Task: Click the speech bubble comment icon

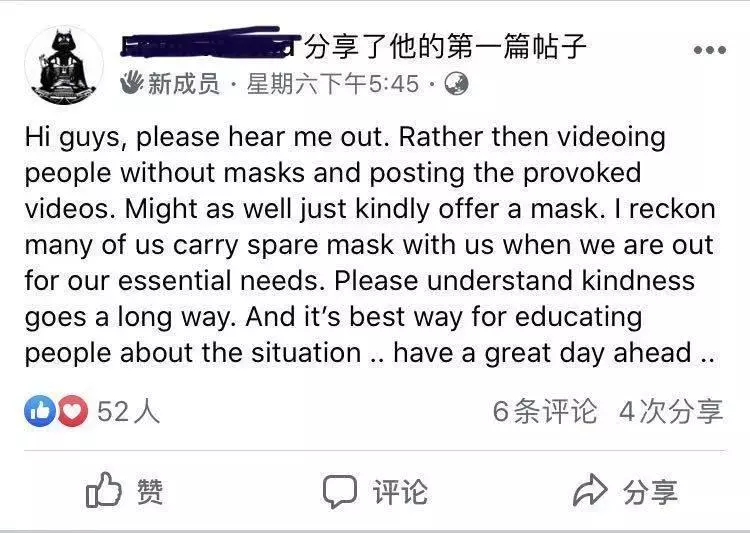Action: [x=340, y=491]
